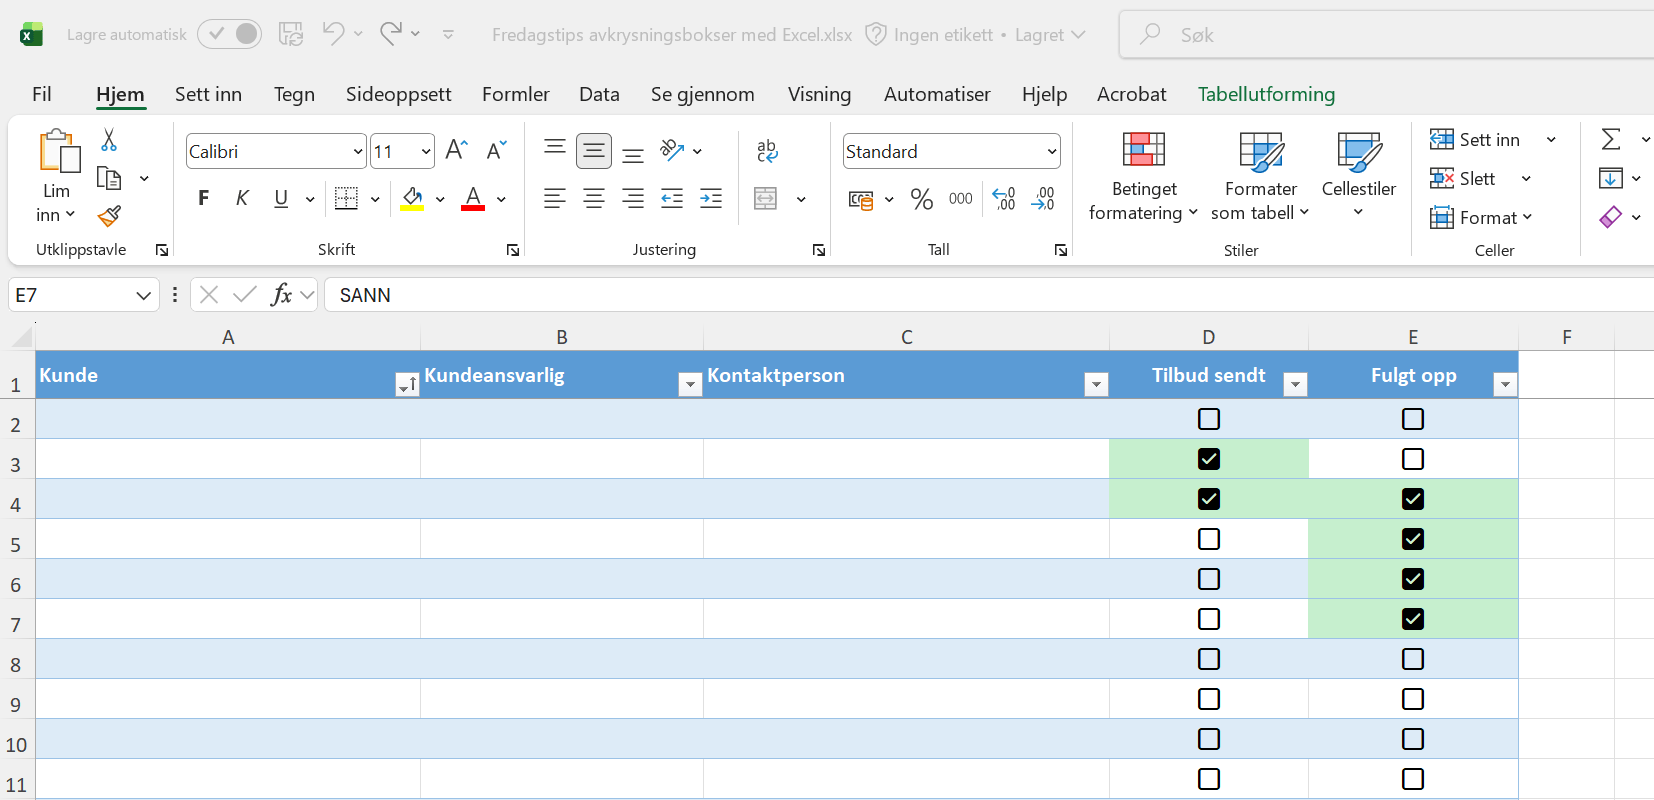Open the Cellestiler gallery button

click(1358, 176)
